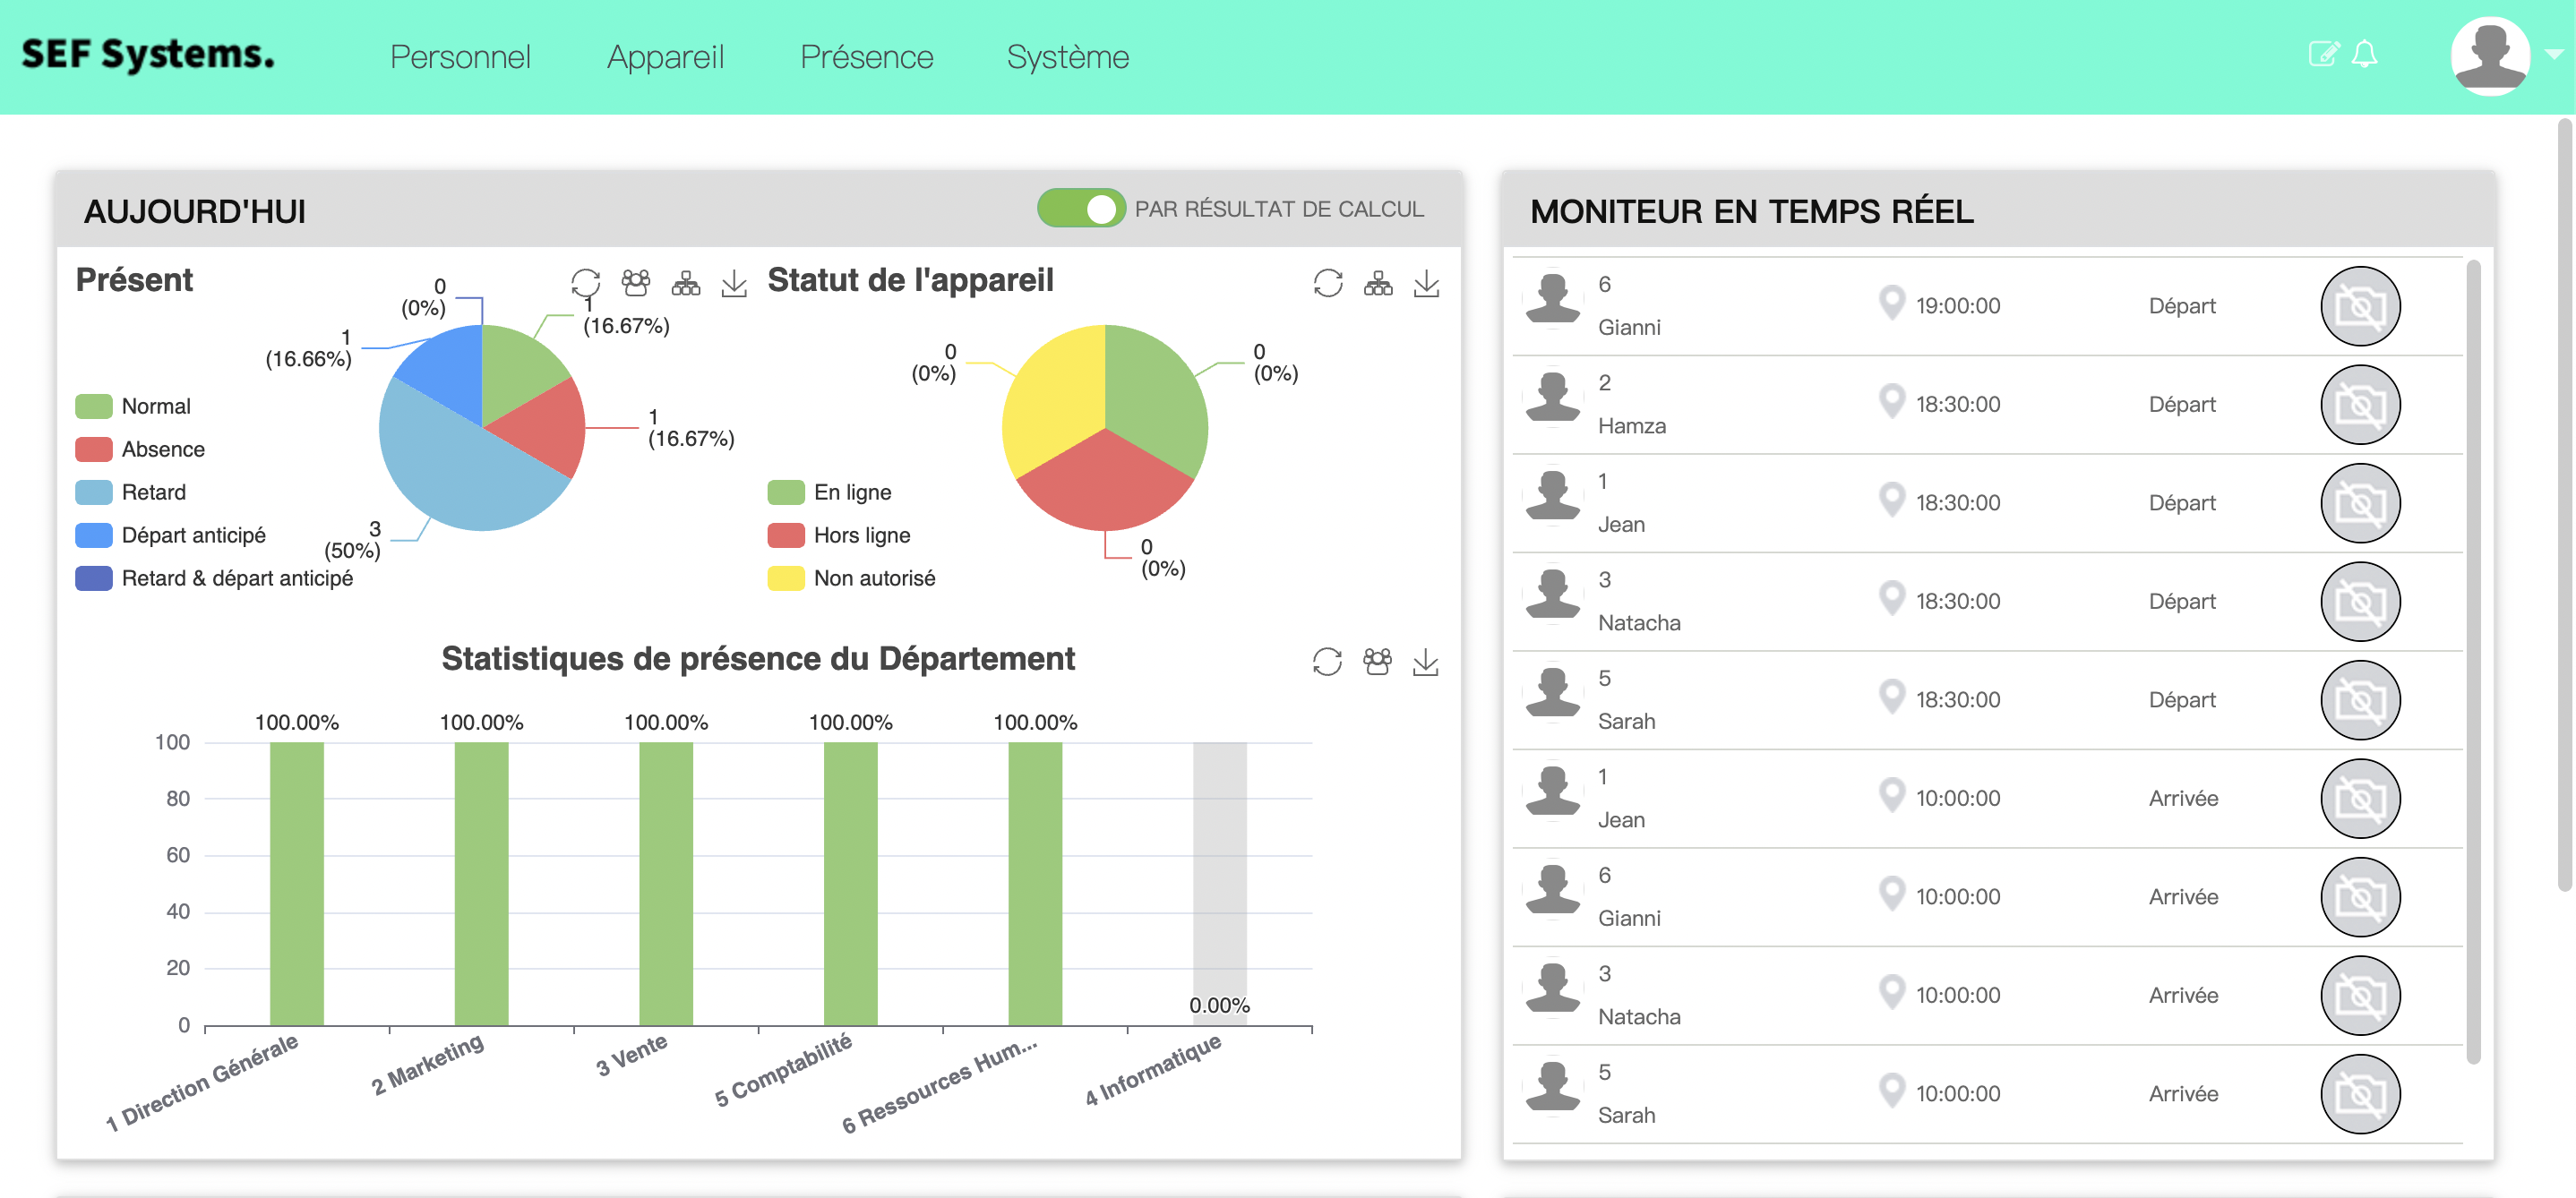Click the camera icon on Sarah's 10:00 arrival
2576x1198 pixels.
point(2360,1093)
